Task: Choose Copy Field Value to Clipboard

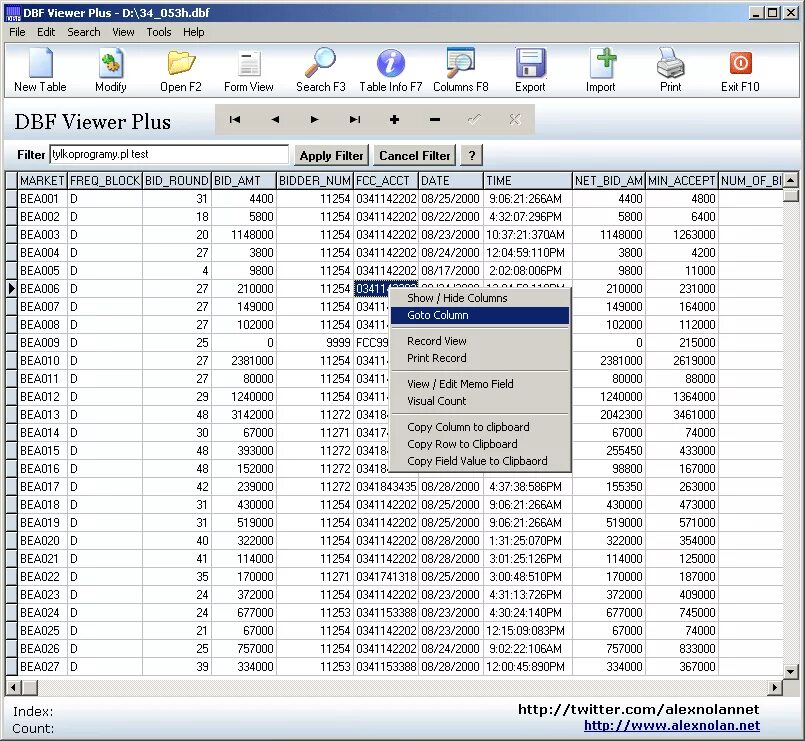Action: coord(480,461)
